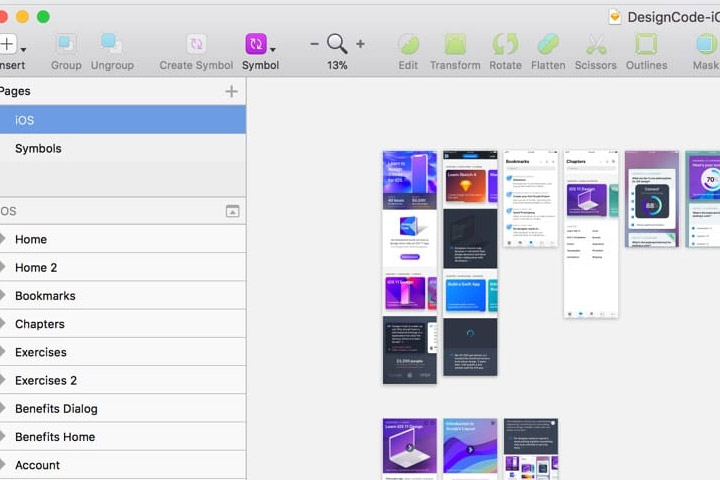Select the Home 2 layer row

pos(123,267)
